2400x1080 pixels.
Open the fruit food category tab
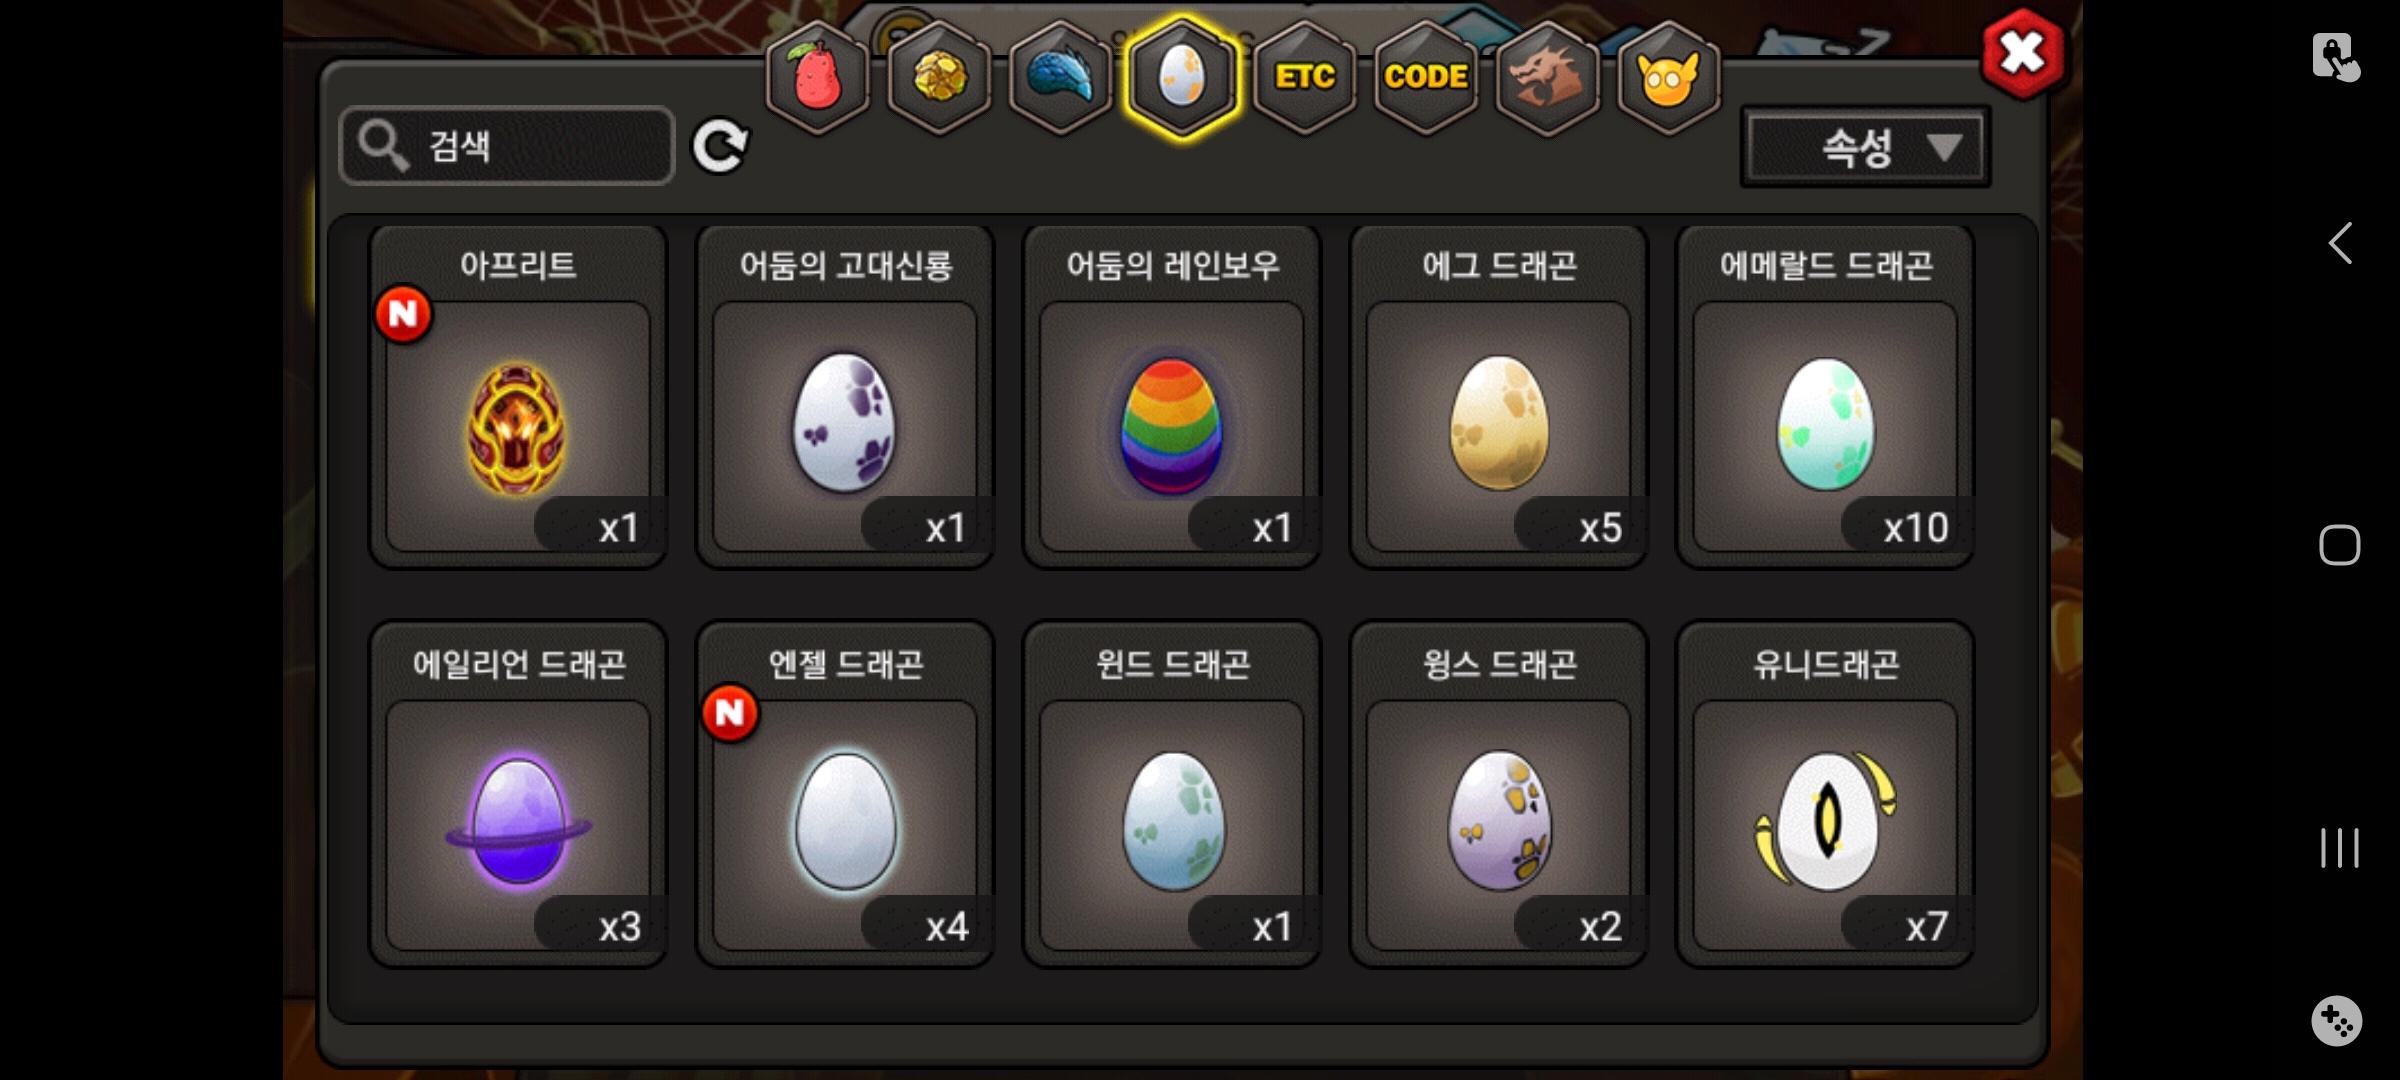coord(817,77)
